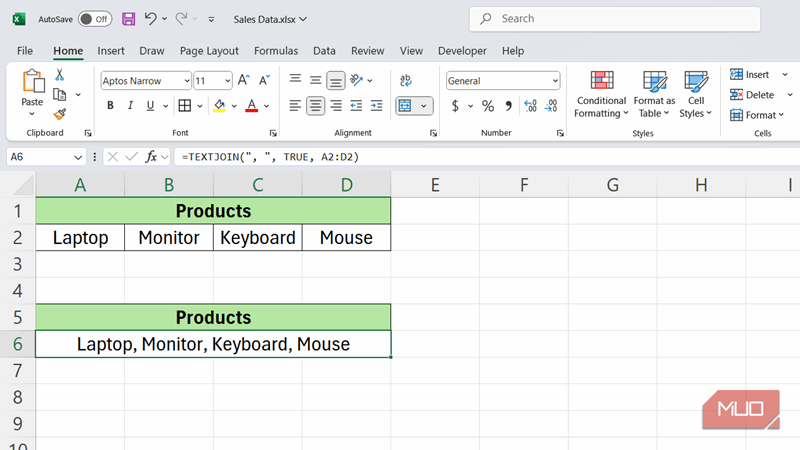800x450 pixels.
Task: Click the Insert Function fx icon
Action: pos(151,157)
